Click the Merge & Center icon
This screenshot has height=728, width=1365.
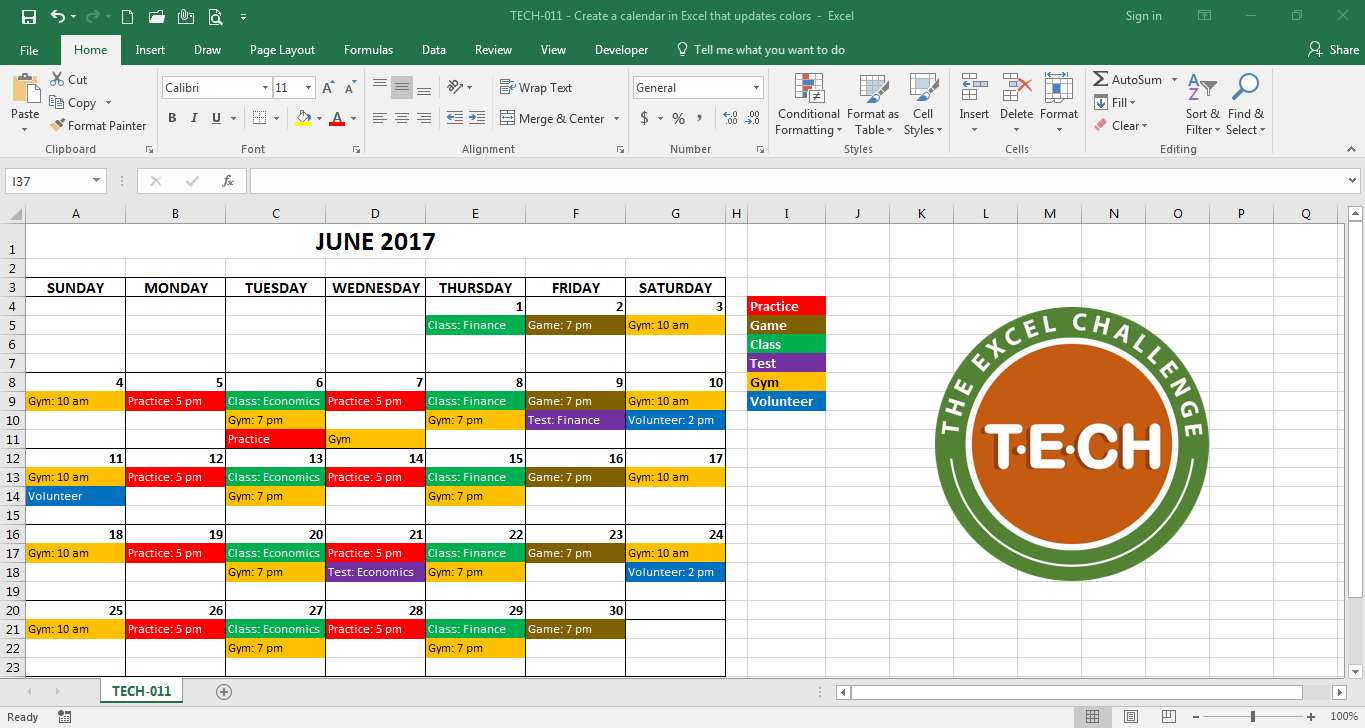(x=507, y=119)
